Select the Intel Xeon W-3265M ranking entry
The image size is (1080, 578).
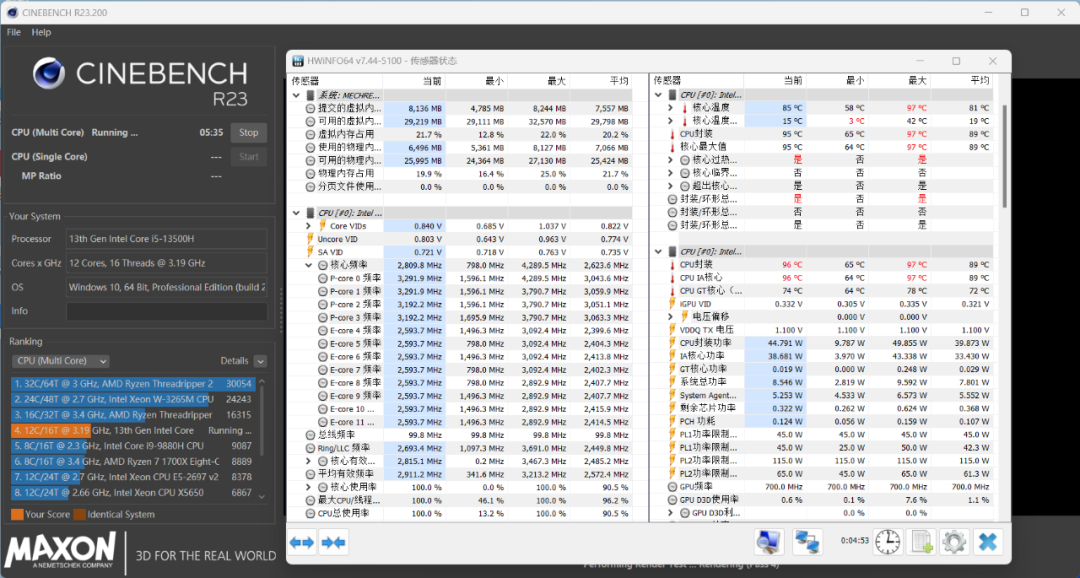[134, 399]
